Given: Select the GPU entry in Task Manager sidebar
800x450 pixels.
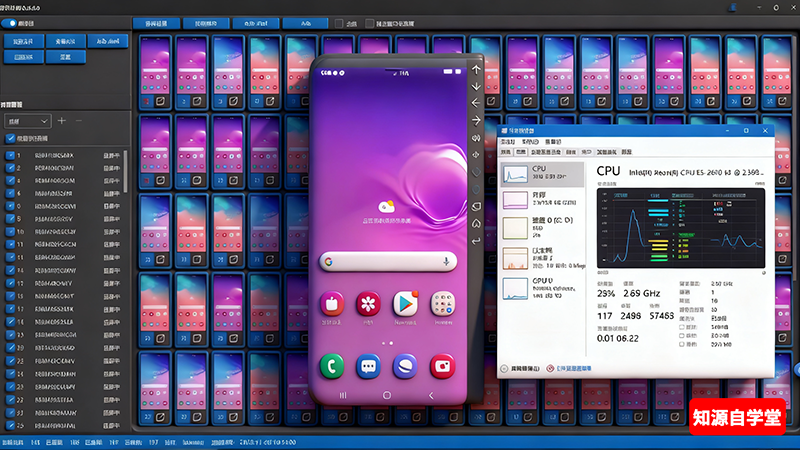Looking at the screenshot, I should [541, 289].
